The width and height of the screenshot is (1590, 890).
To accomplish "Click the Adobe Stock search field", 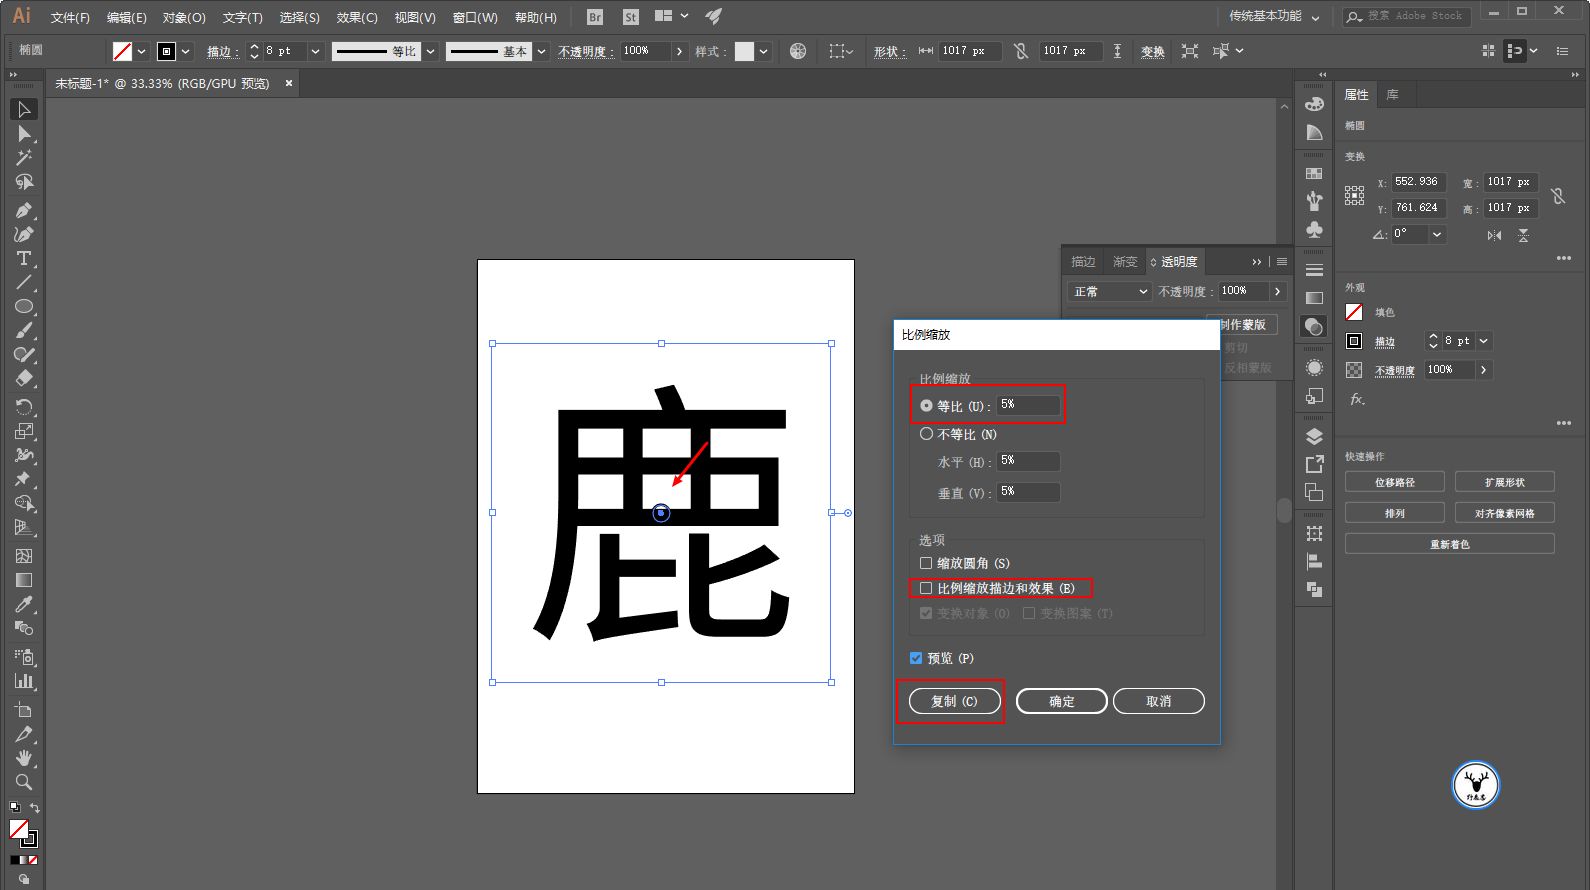I will (x=1405, y=16).
